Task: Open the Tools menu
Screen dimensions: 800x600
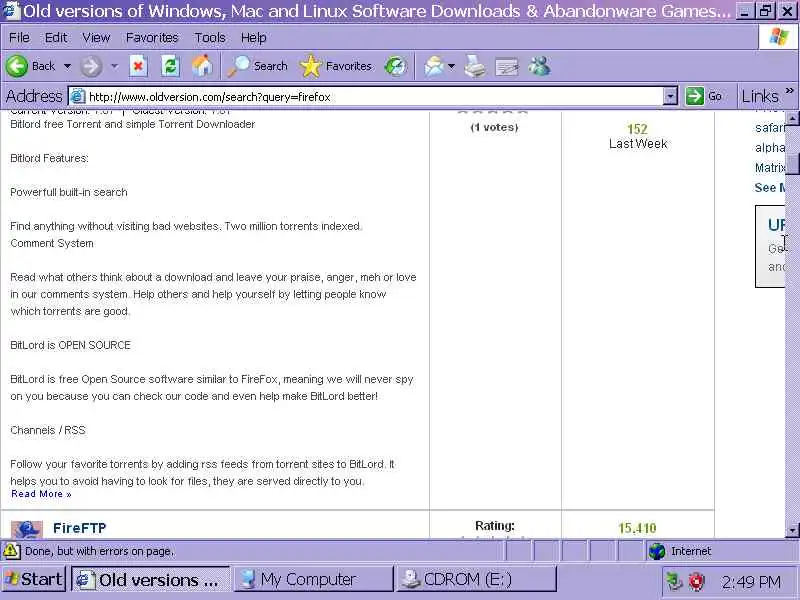Action: 210,38
